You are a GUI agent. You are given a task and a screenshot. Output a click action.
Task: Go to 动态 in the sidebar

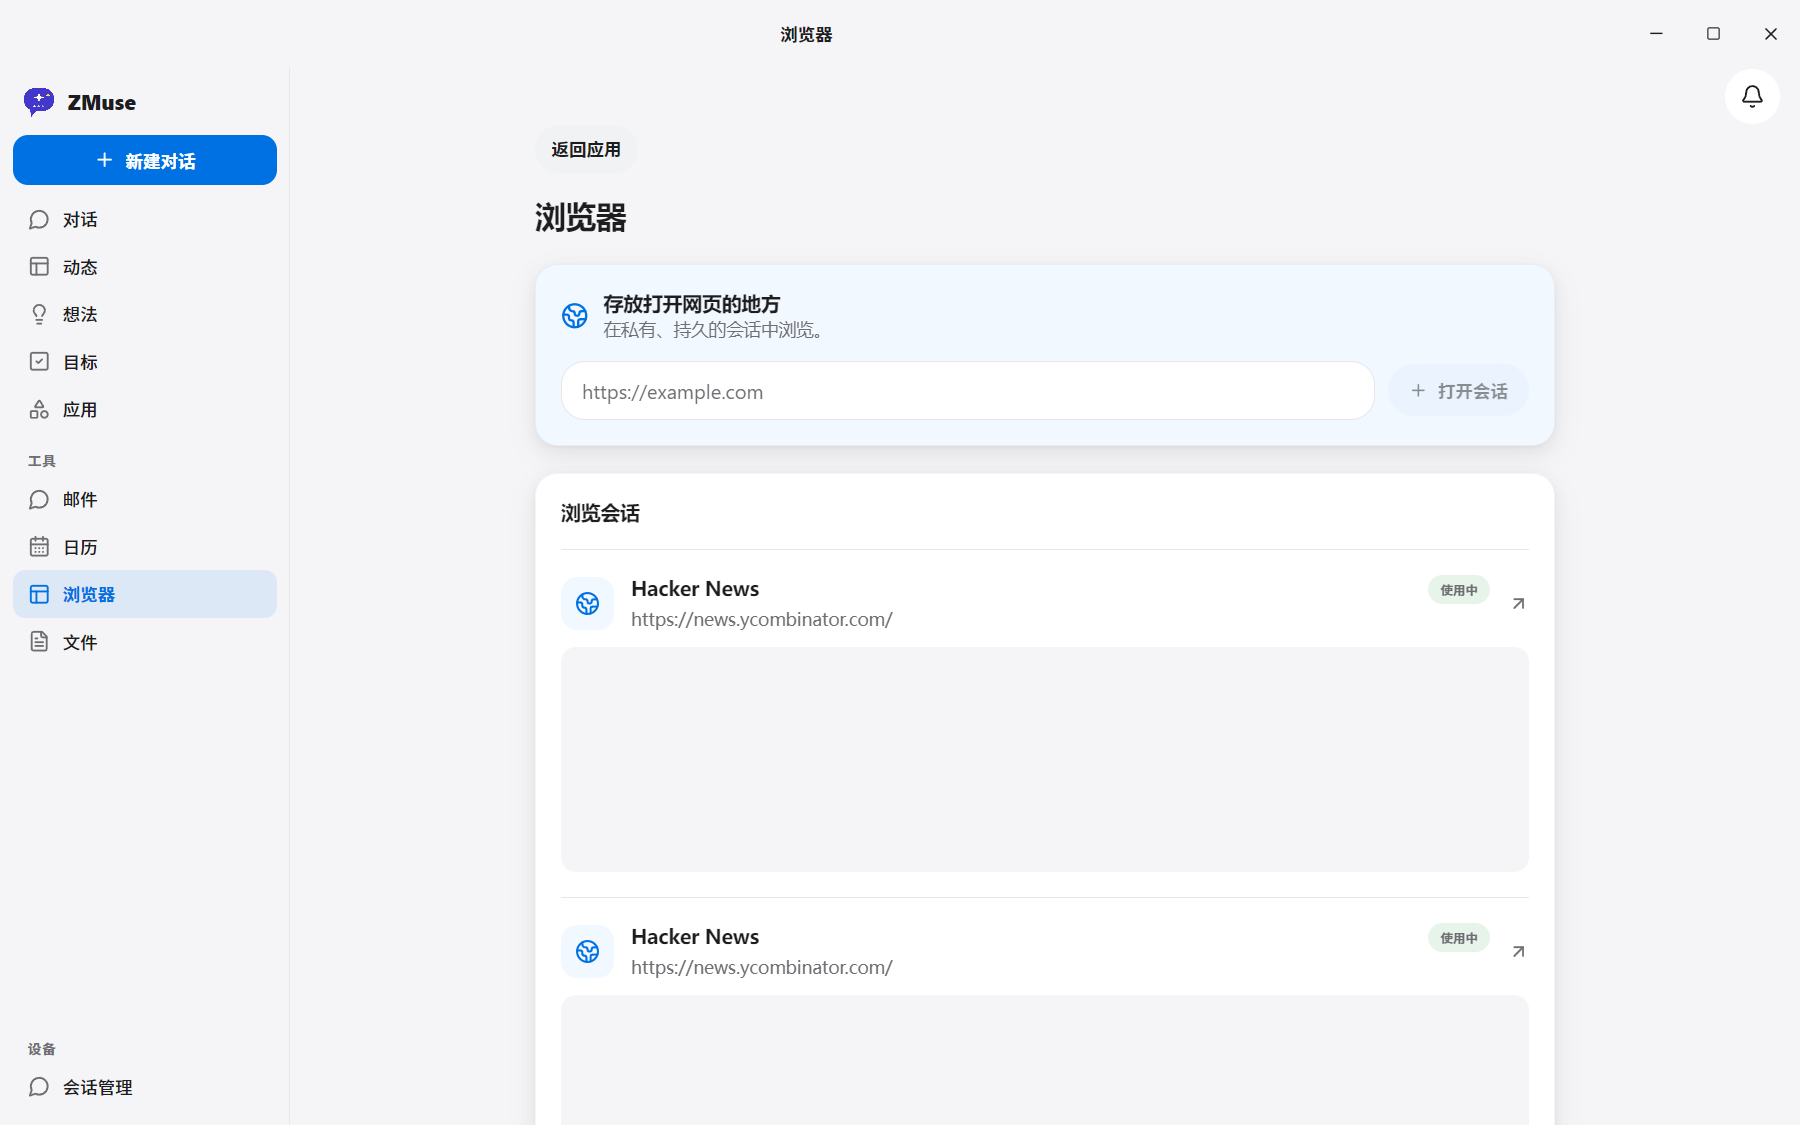(x=145, y=267)
